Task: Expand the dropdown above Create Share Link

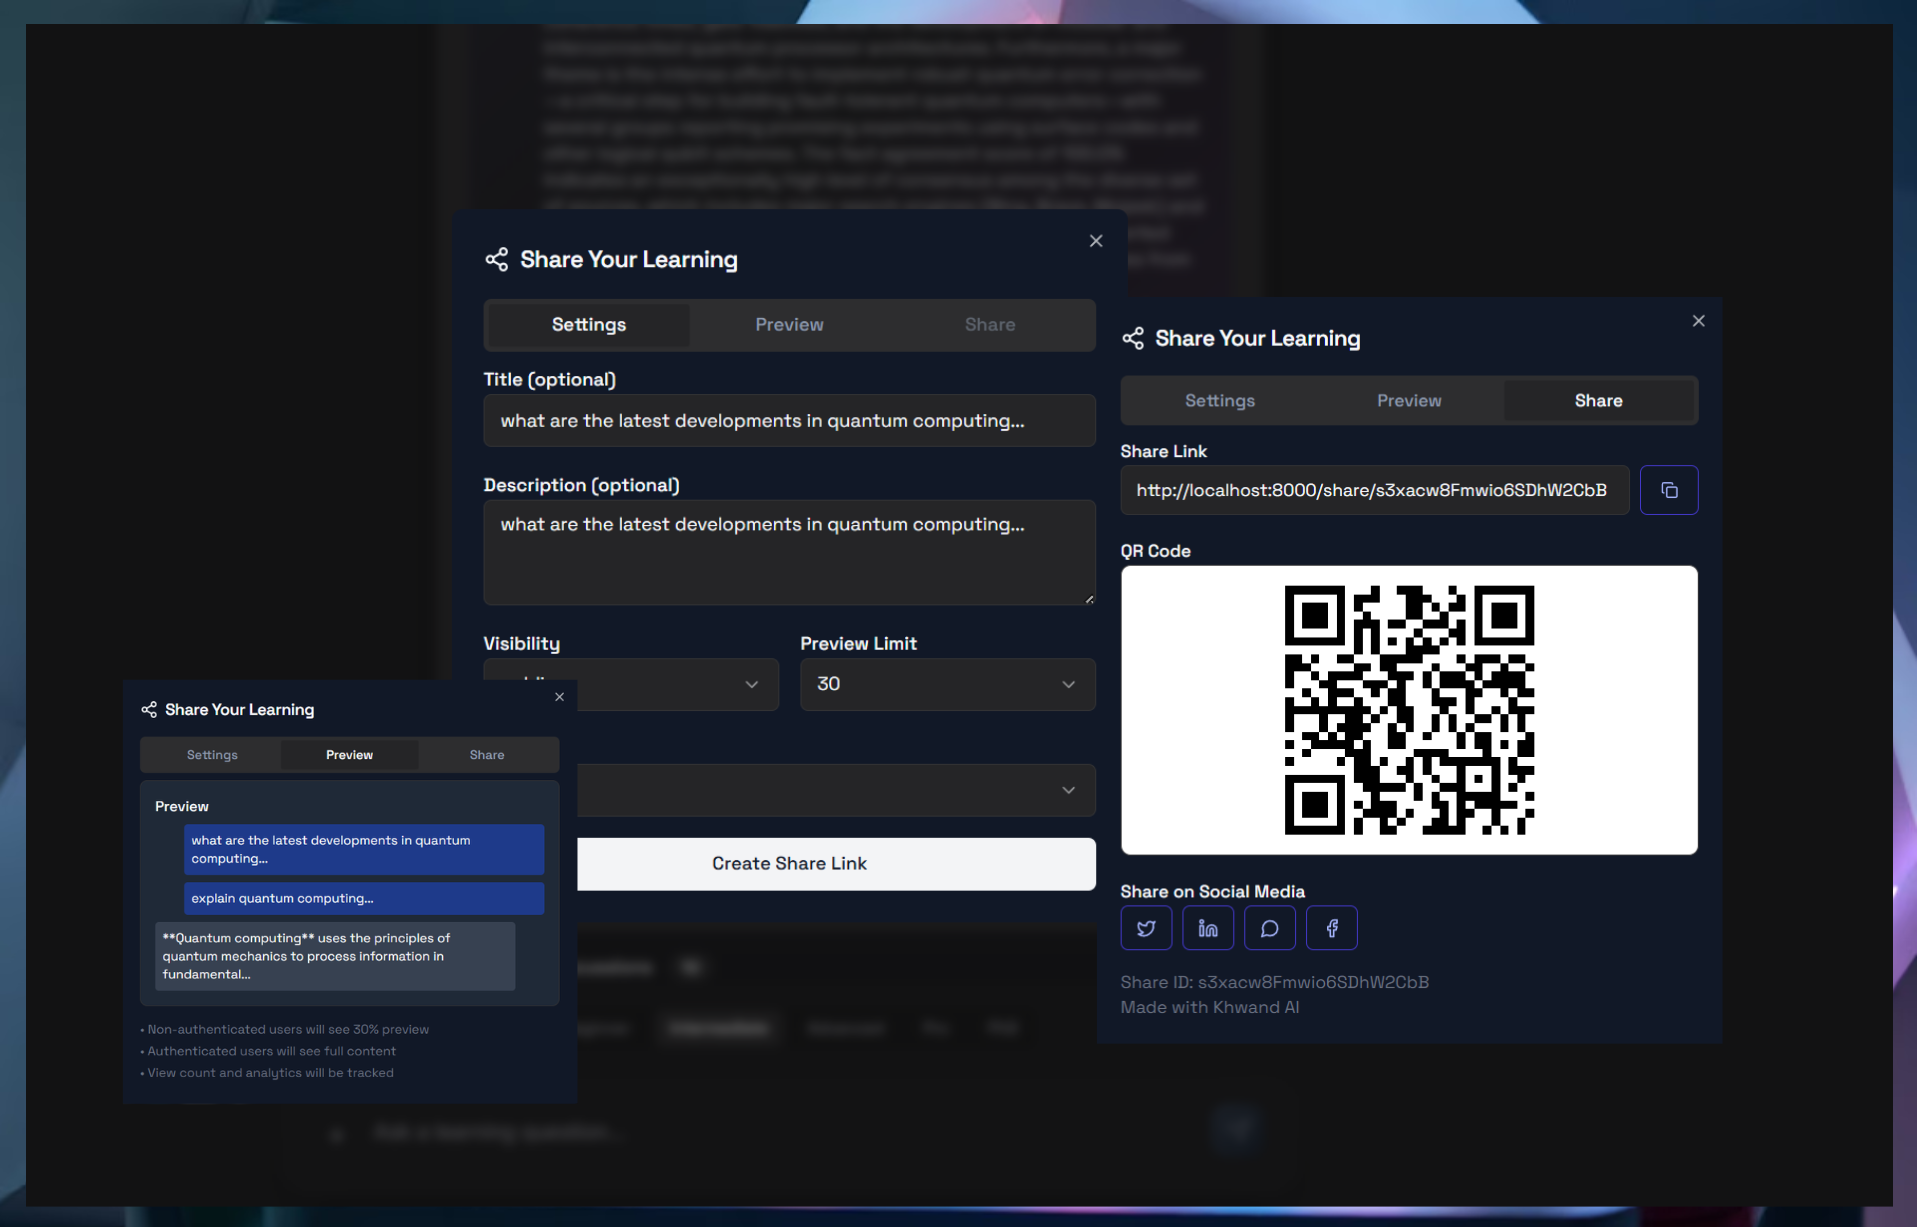Action: 835,790
